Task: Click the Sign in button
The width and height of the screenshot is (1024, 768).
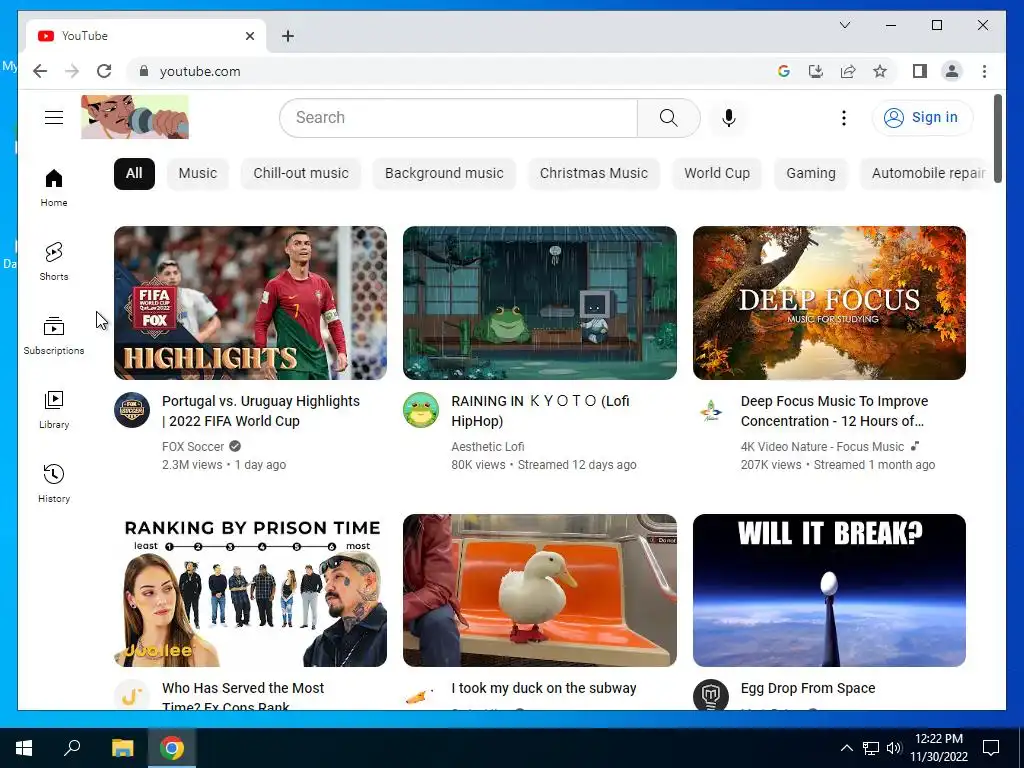Action: coord(921,118)
